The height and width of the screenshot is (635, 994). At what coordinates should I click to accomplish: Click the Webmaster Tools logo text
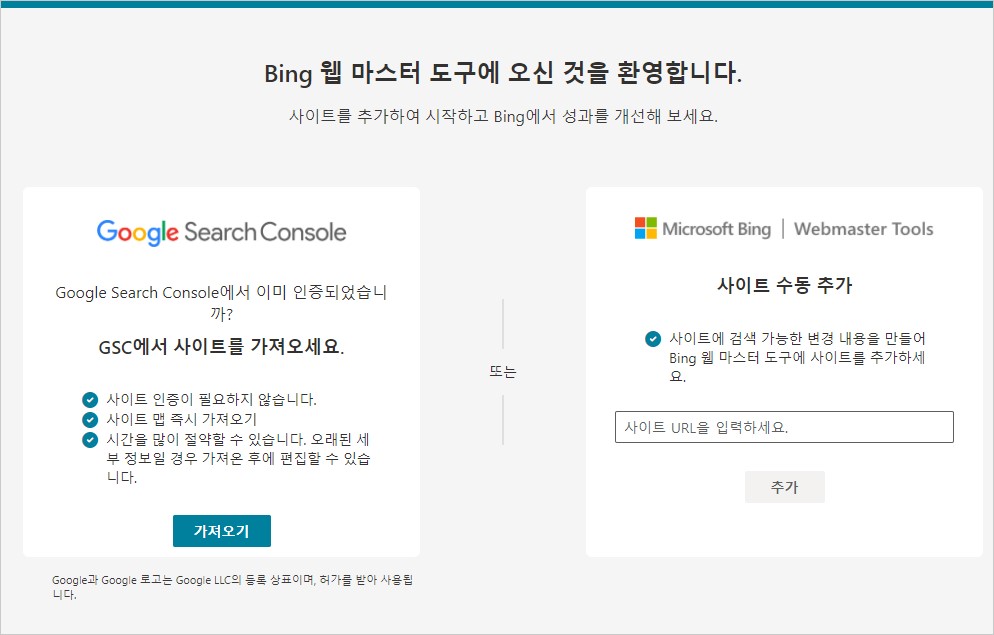863,229
